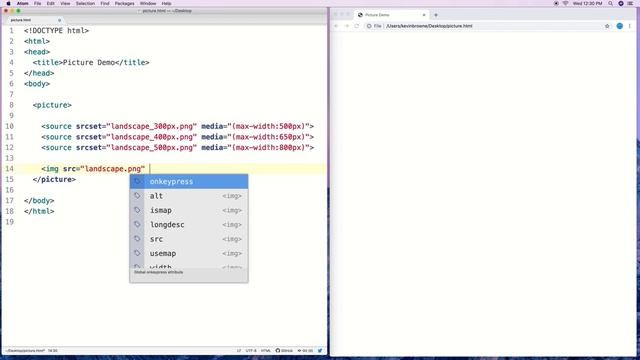
Task: Close the Picture Demo tab in Chrome
Action: pyautogui.click(x=424, y=15)
